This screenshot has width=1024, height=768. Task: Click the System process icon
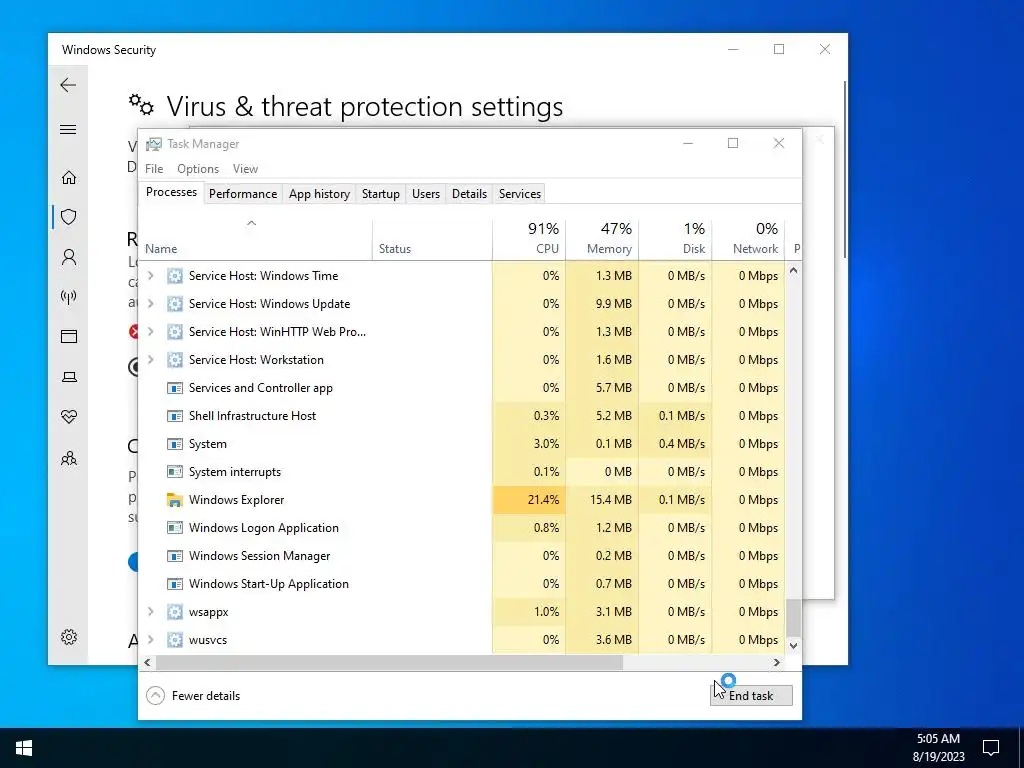(x=174, y=444)
